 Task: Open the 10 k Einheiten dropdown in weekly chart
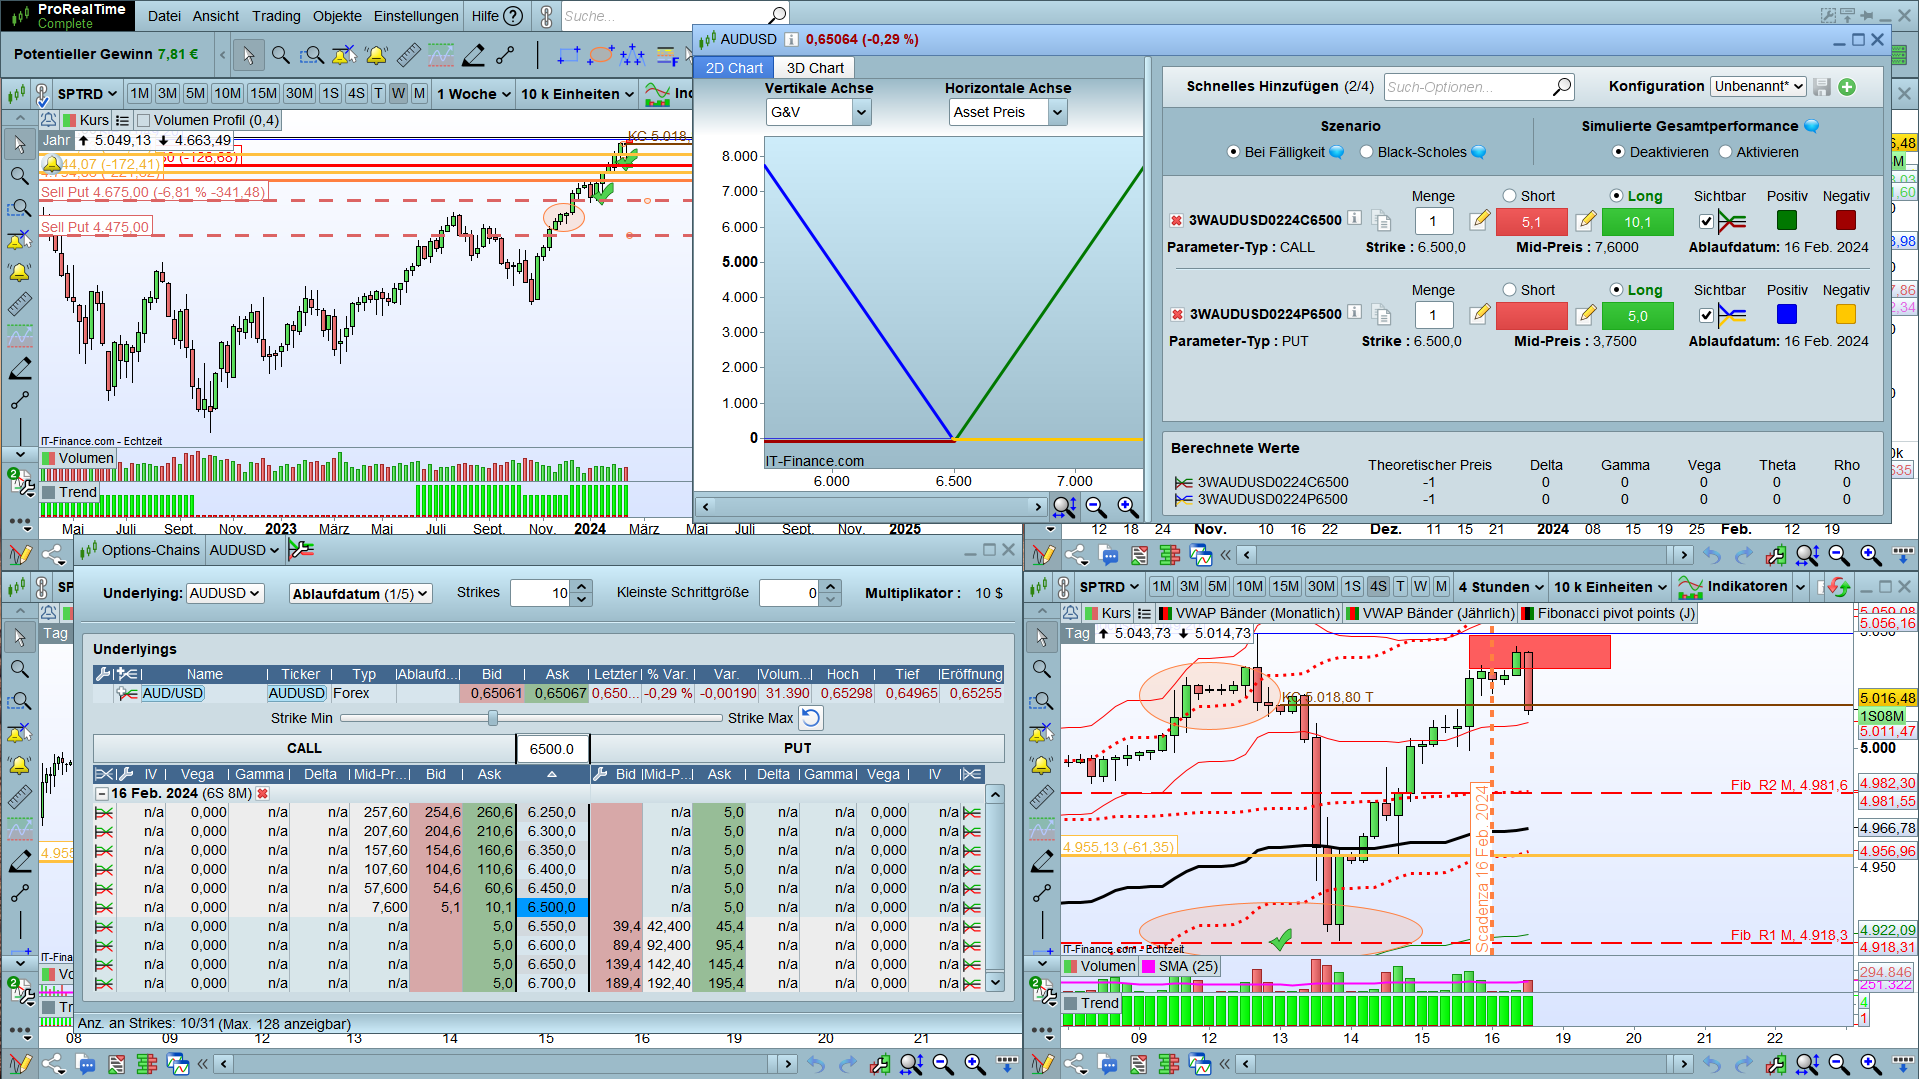click(577, 94)
